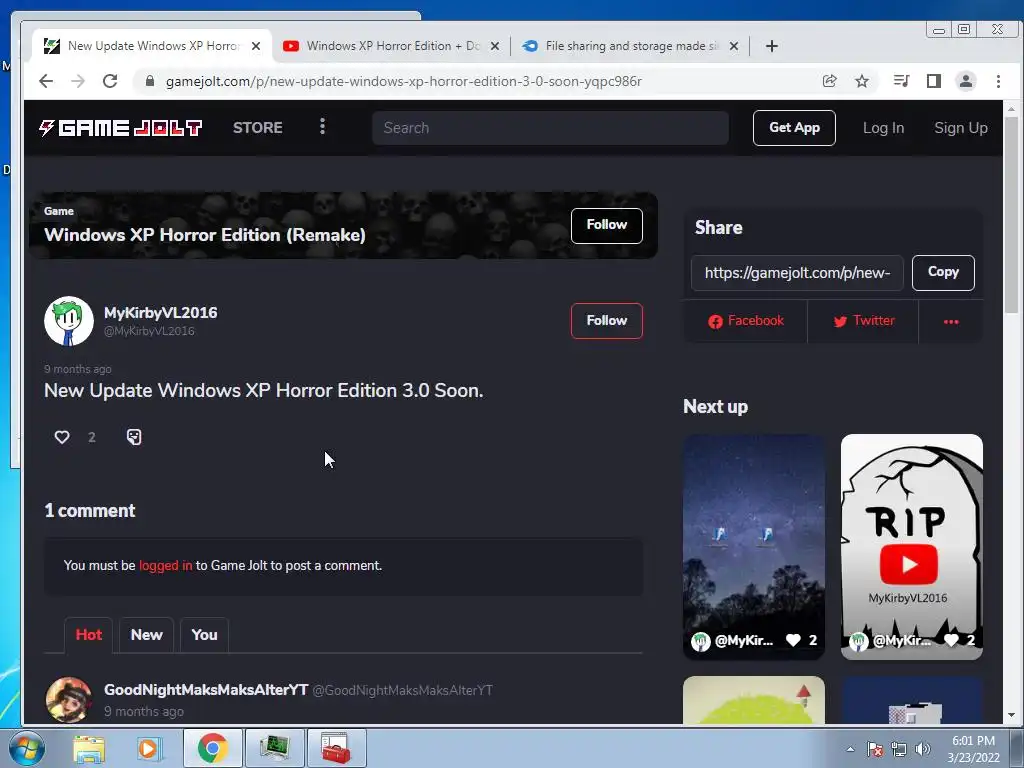The width and height of the screenshot is (1024, 768).
Task: Click the browser forward arrow
Action: click(x=78, y=81)
